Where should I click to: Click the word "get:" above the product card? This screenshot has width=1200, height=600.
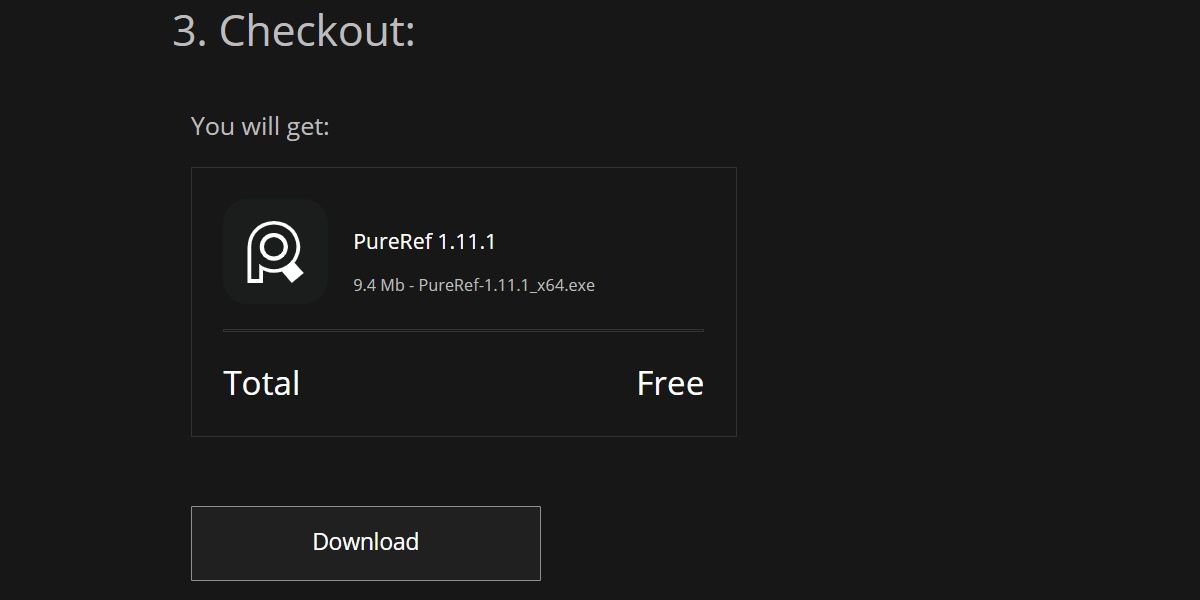pos(307,127)
